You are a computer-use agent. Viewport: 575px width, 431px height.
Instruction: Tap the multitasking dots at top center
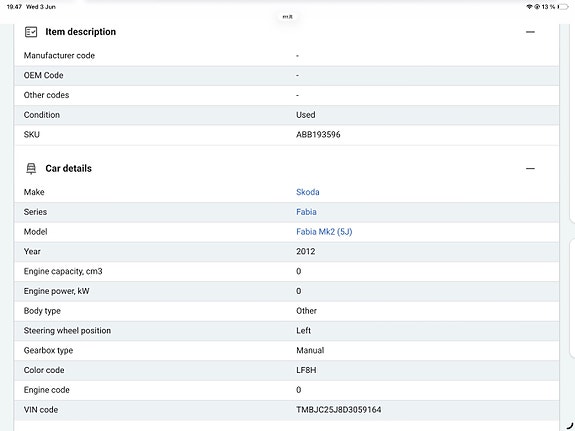click(x=288, y=17)
